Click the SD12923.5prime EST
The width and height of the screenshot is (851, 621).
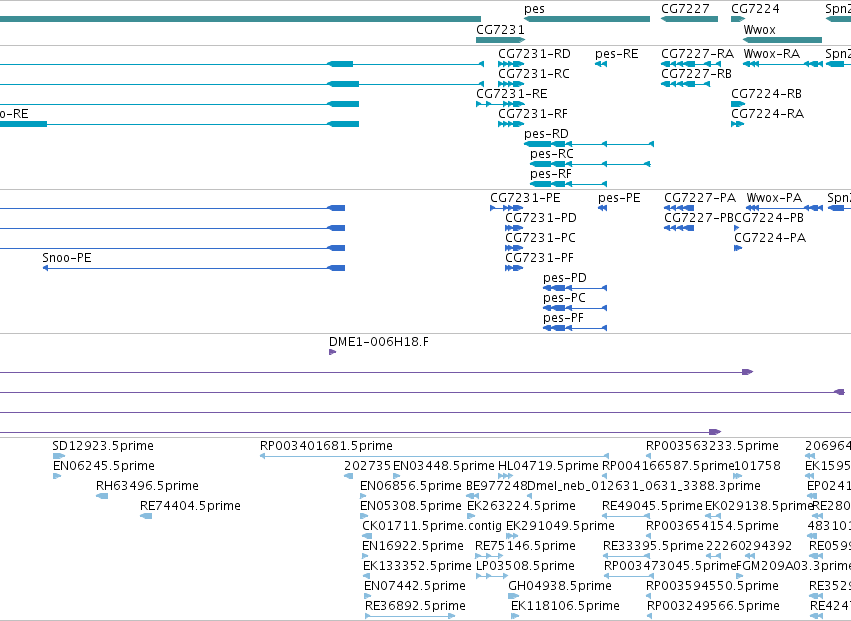point(59,456)
